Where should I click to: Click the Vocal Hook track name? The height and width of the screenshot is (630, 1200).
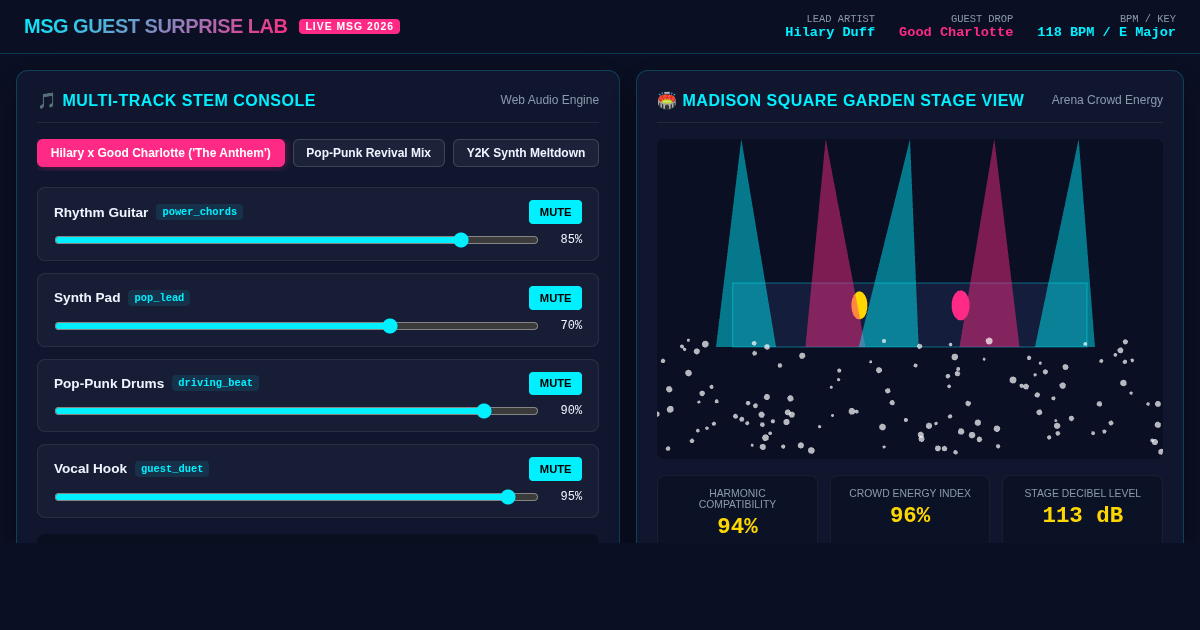pos(90,469)
